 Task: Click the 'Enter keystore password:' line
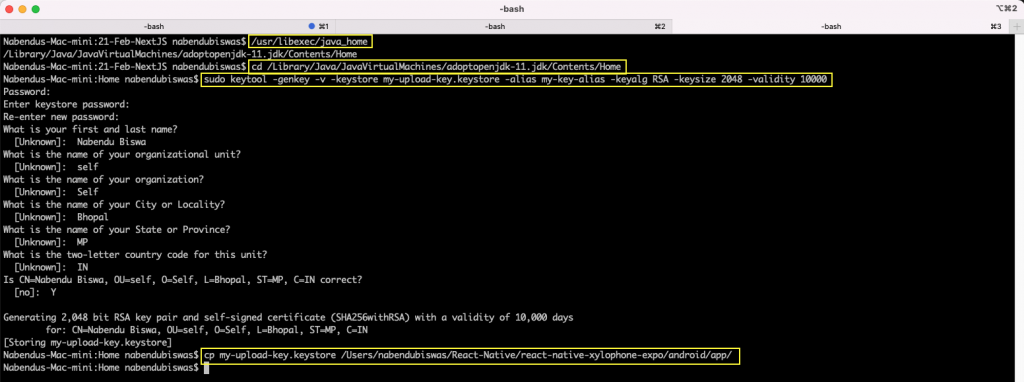click(66, 104)
